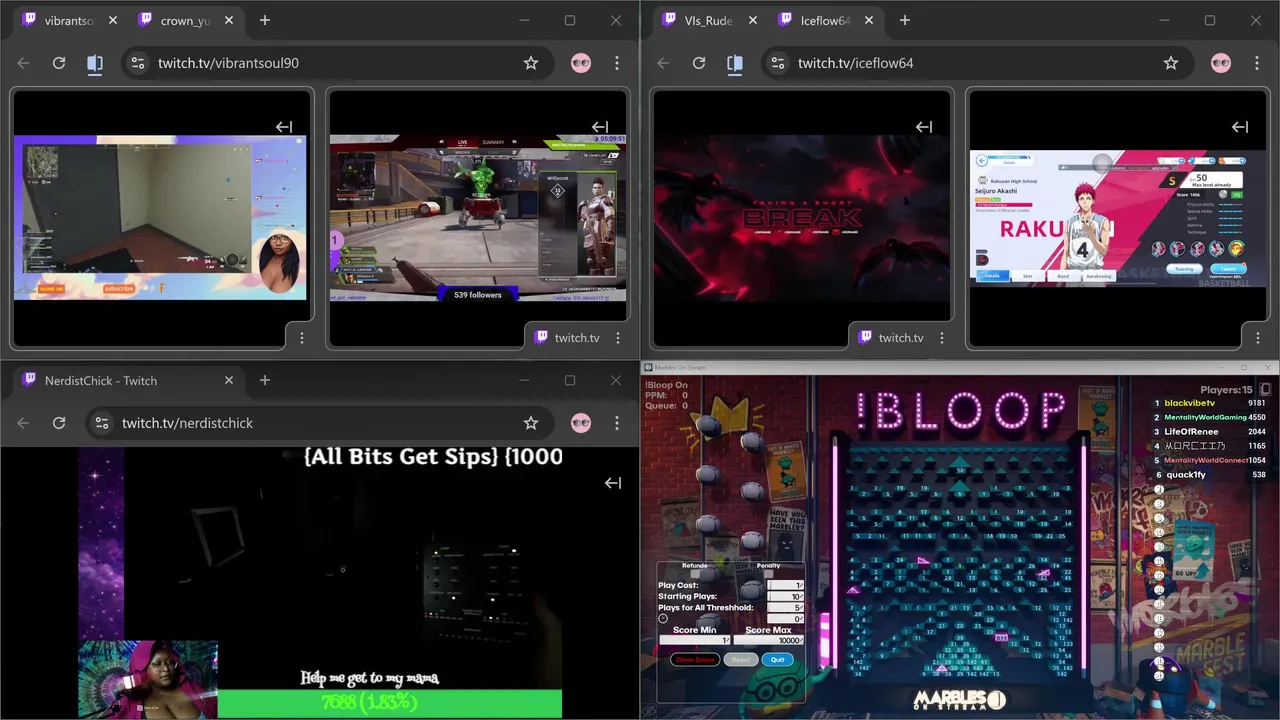Click the Training button in Rakuzan game

[x=1183, y=269]
